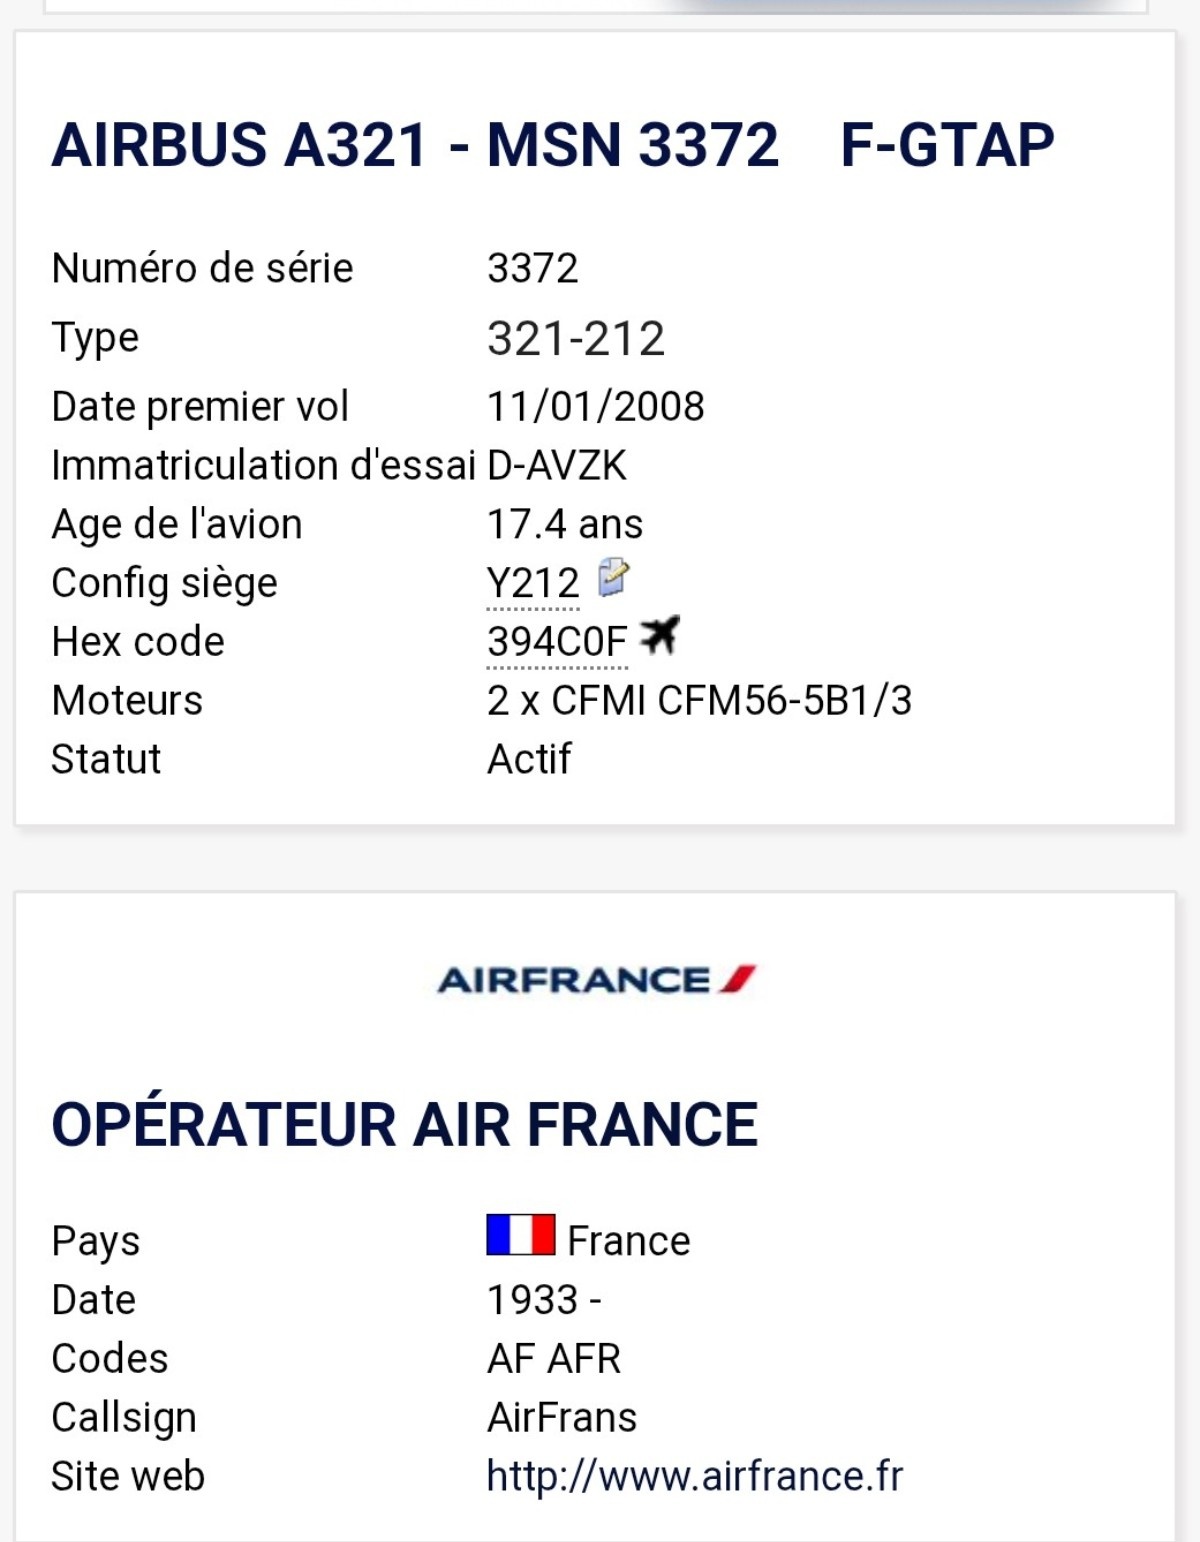The height and width of the screenshot is (1542, 1200).
Task: Click the France country name
Action: click(628, 1241)
